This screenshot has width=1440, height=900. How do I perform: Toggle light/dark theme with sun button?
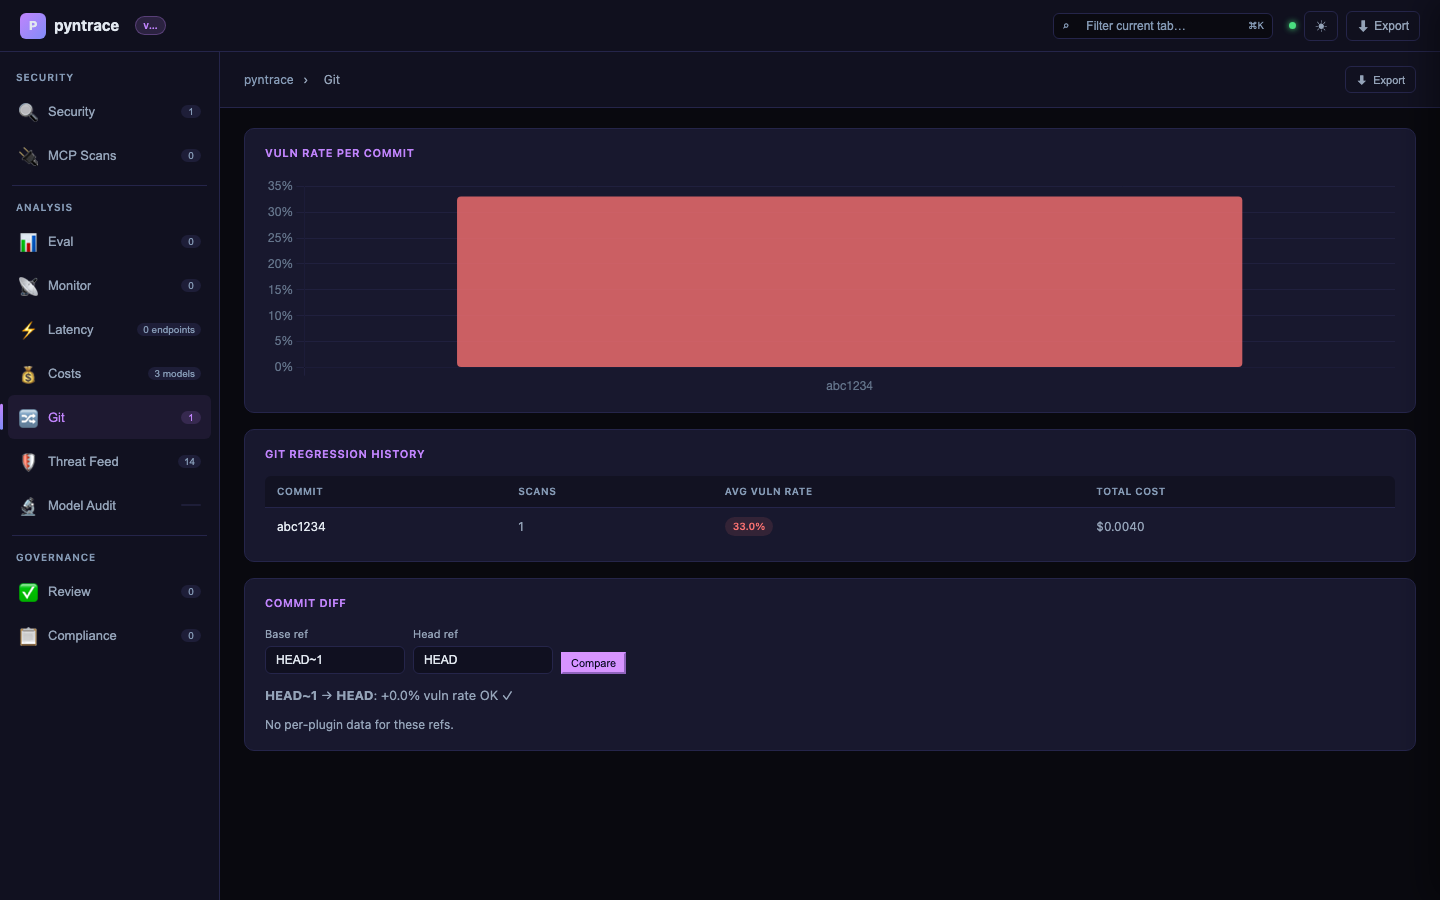click(x=1321, y=26)
